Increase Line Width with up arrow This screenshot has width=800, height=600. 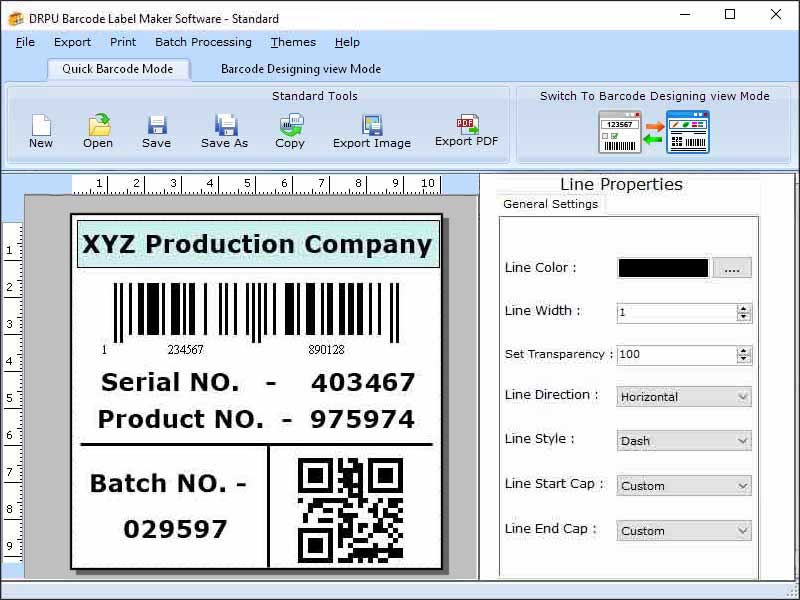pos(744,309)
